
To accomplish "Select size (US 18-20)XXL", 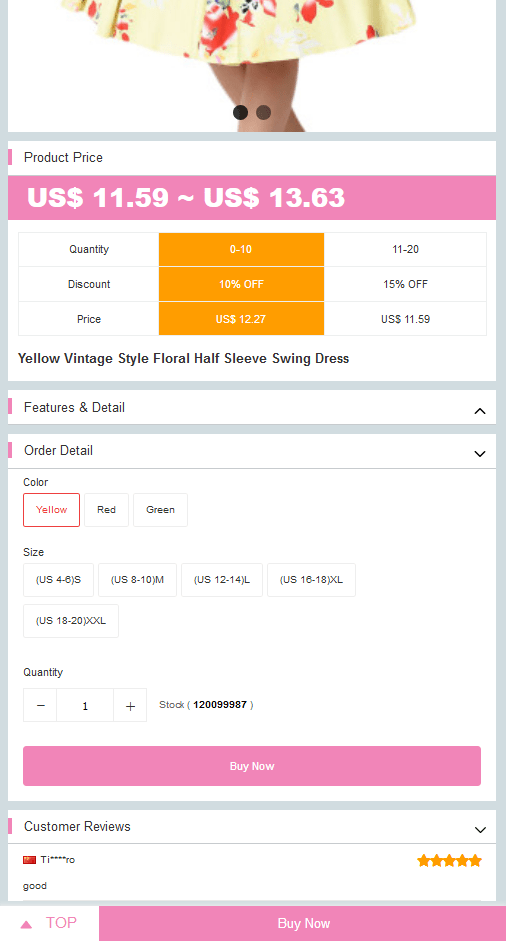I will point(71,621).
